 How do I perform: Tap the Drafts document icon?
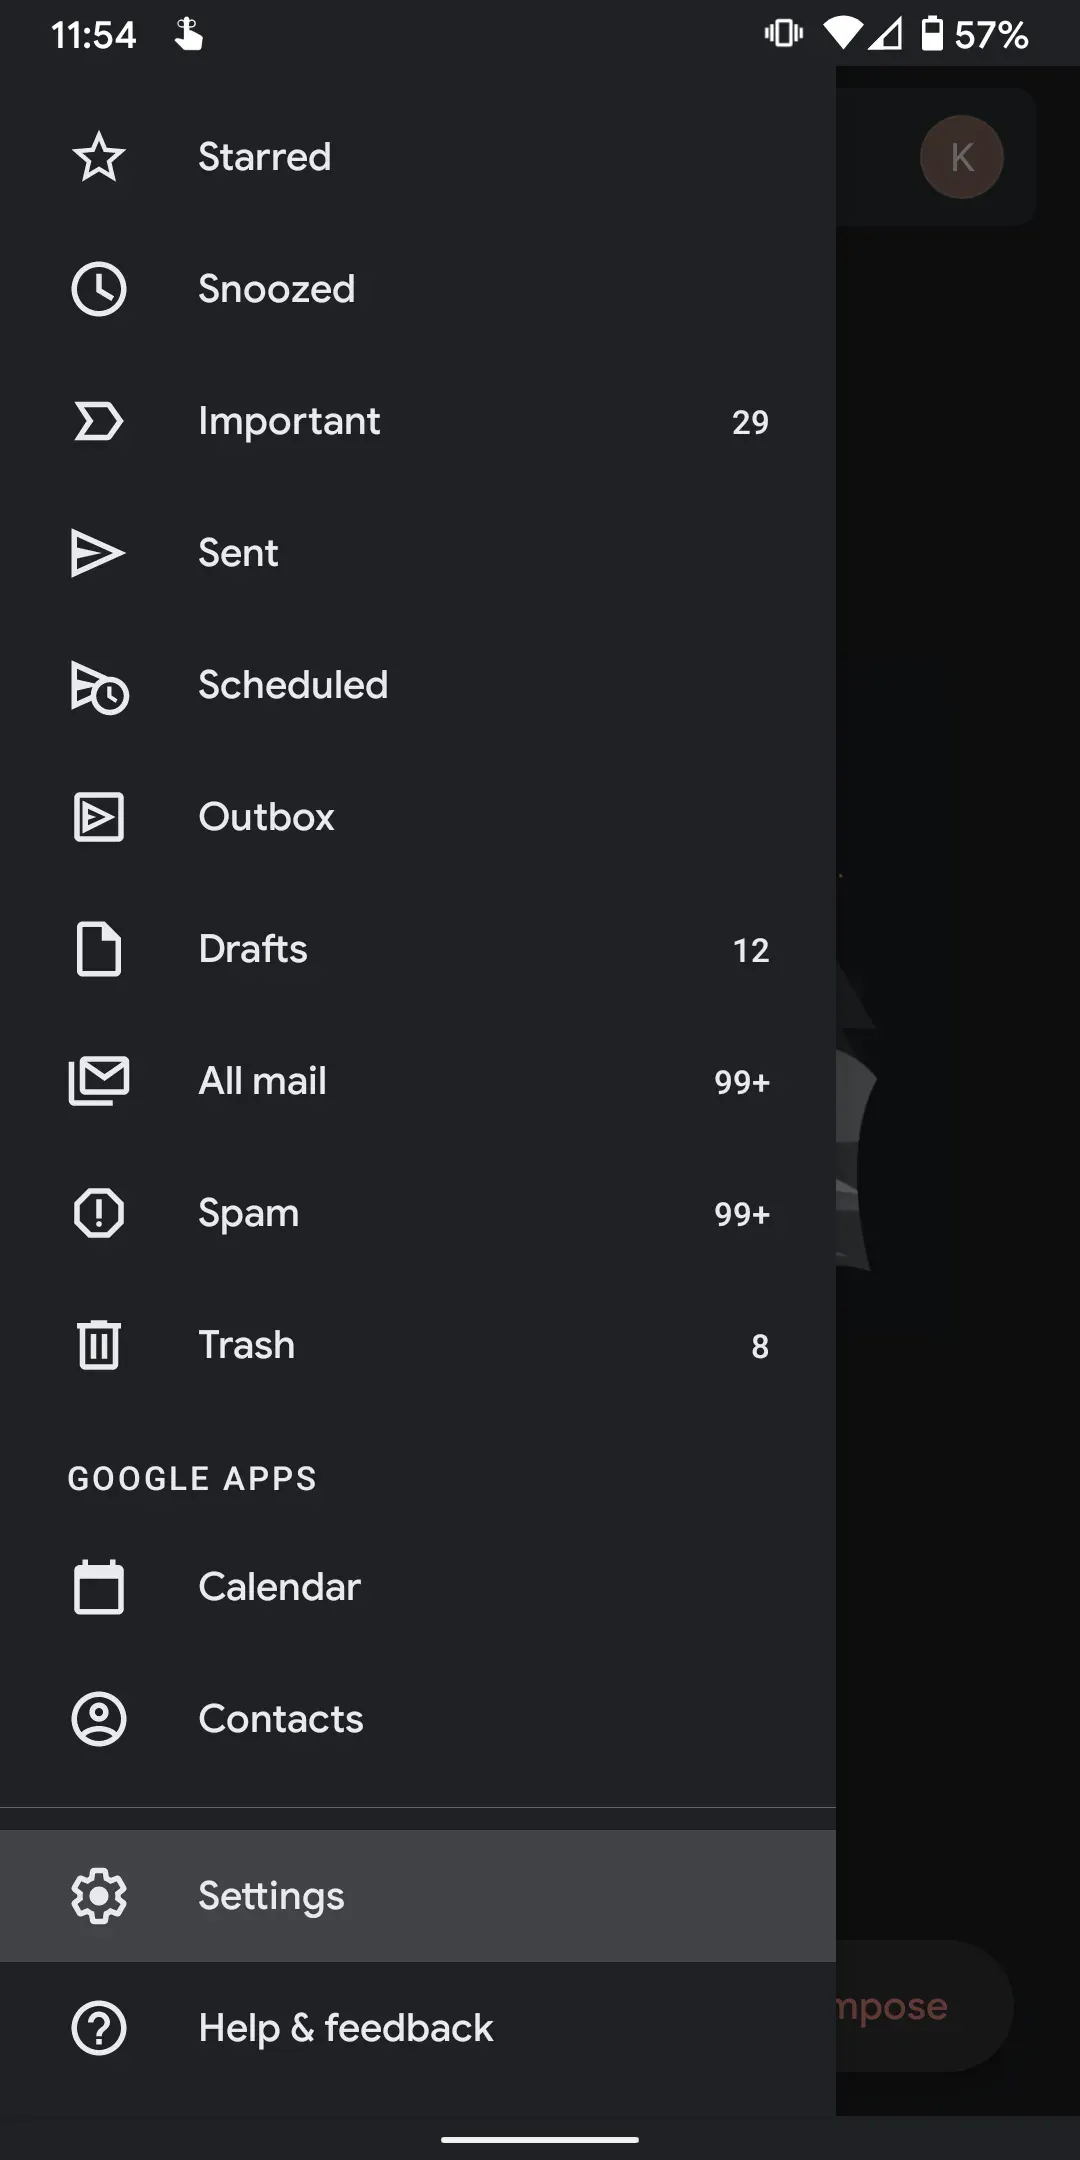click(98, 949)
